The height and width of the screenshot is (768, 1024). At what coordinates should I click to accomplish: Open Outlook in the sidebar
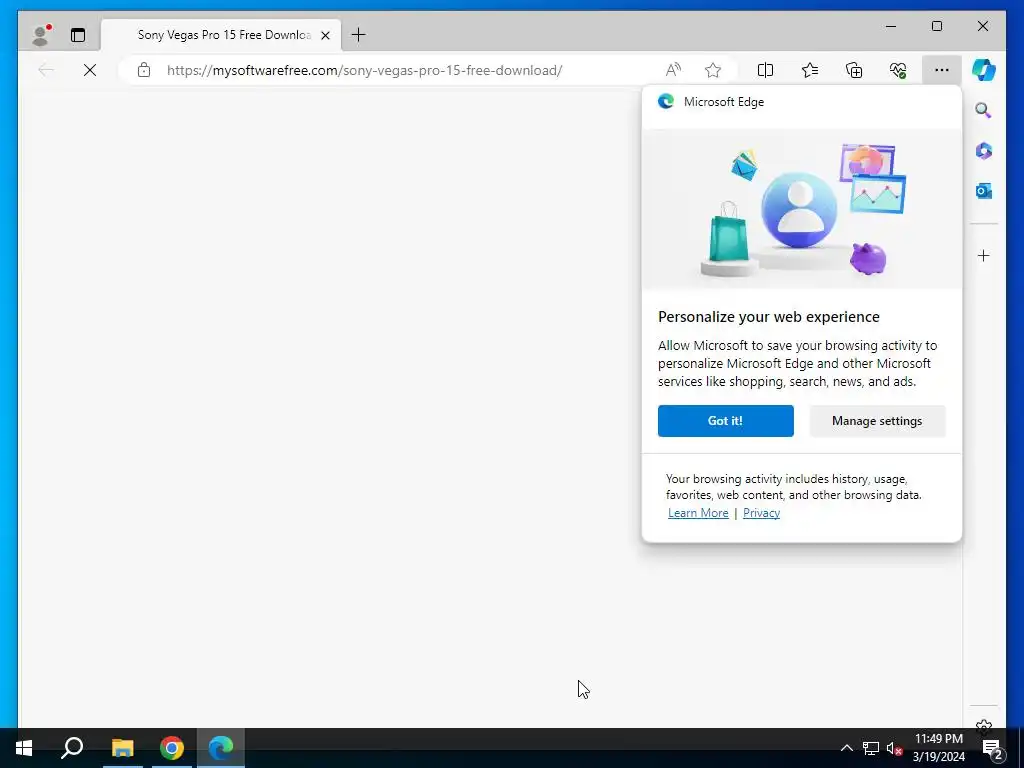click(x=984, y=191)
